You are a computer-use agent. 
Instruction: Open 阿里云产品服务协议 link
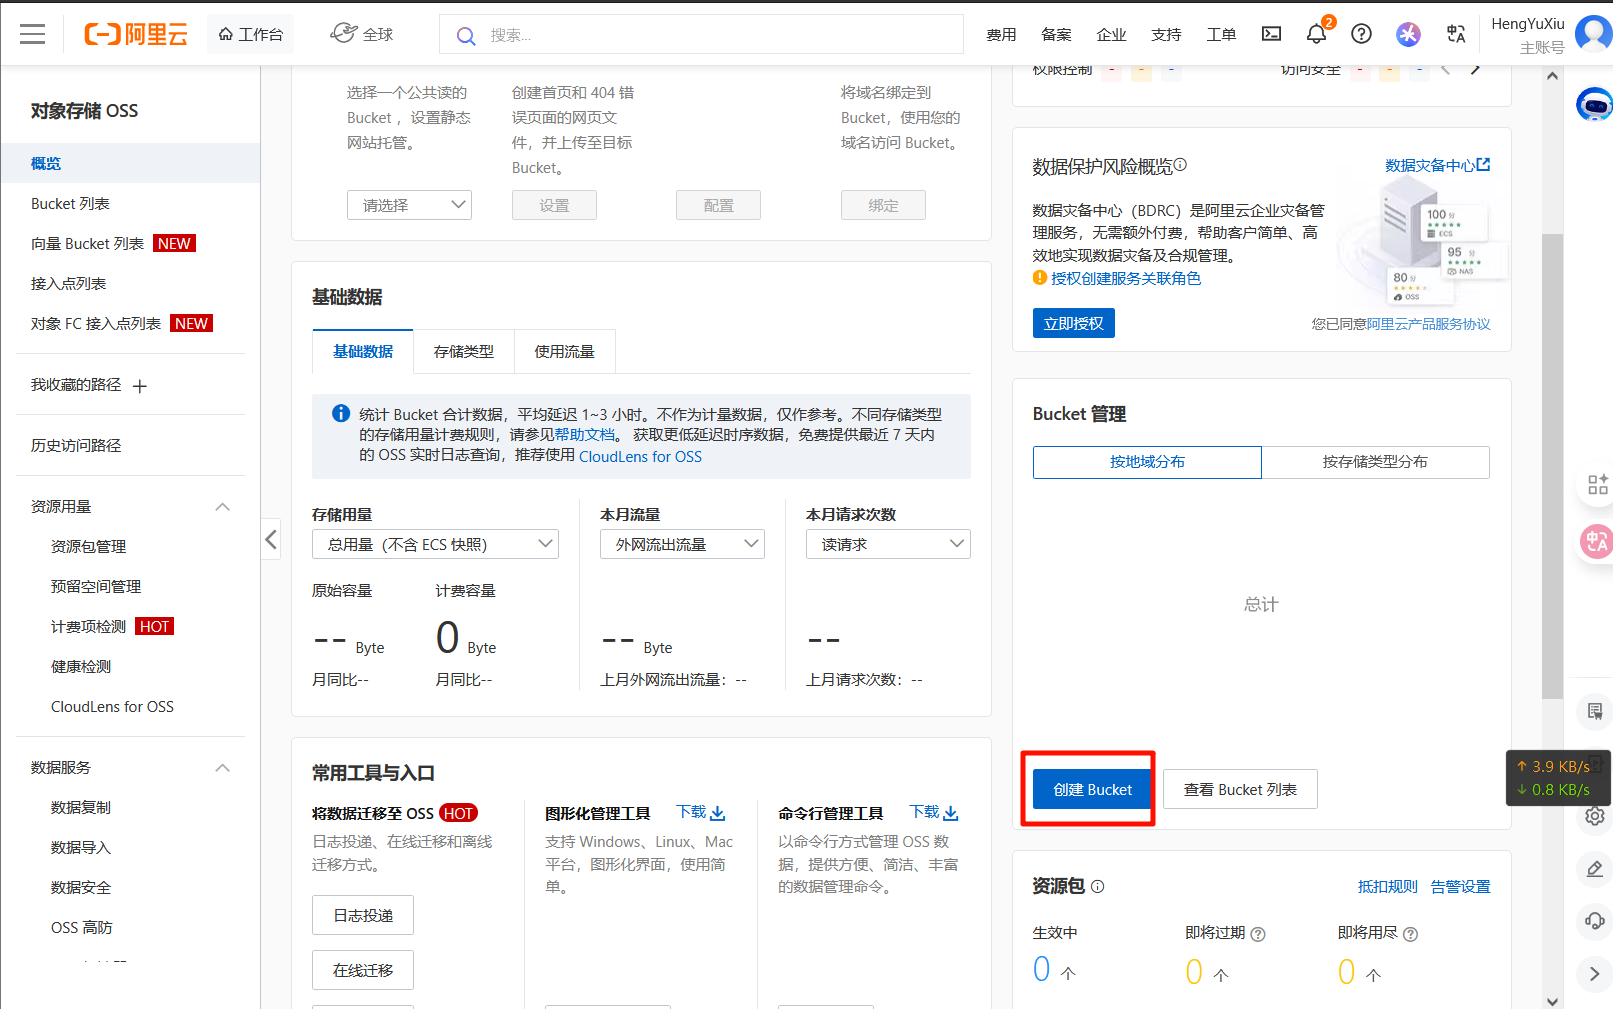coord(1428,324)
